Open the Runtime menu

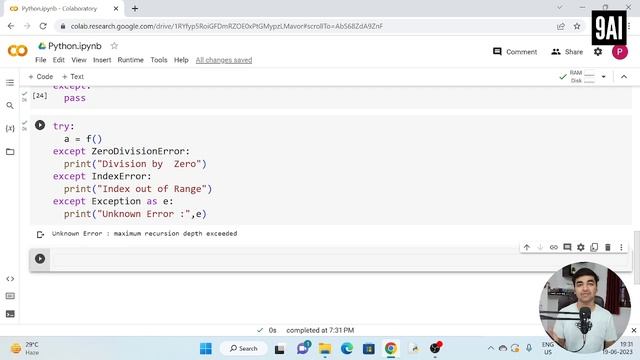coord(131,60)
